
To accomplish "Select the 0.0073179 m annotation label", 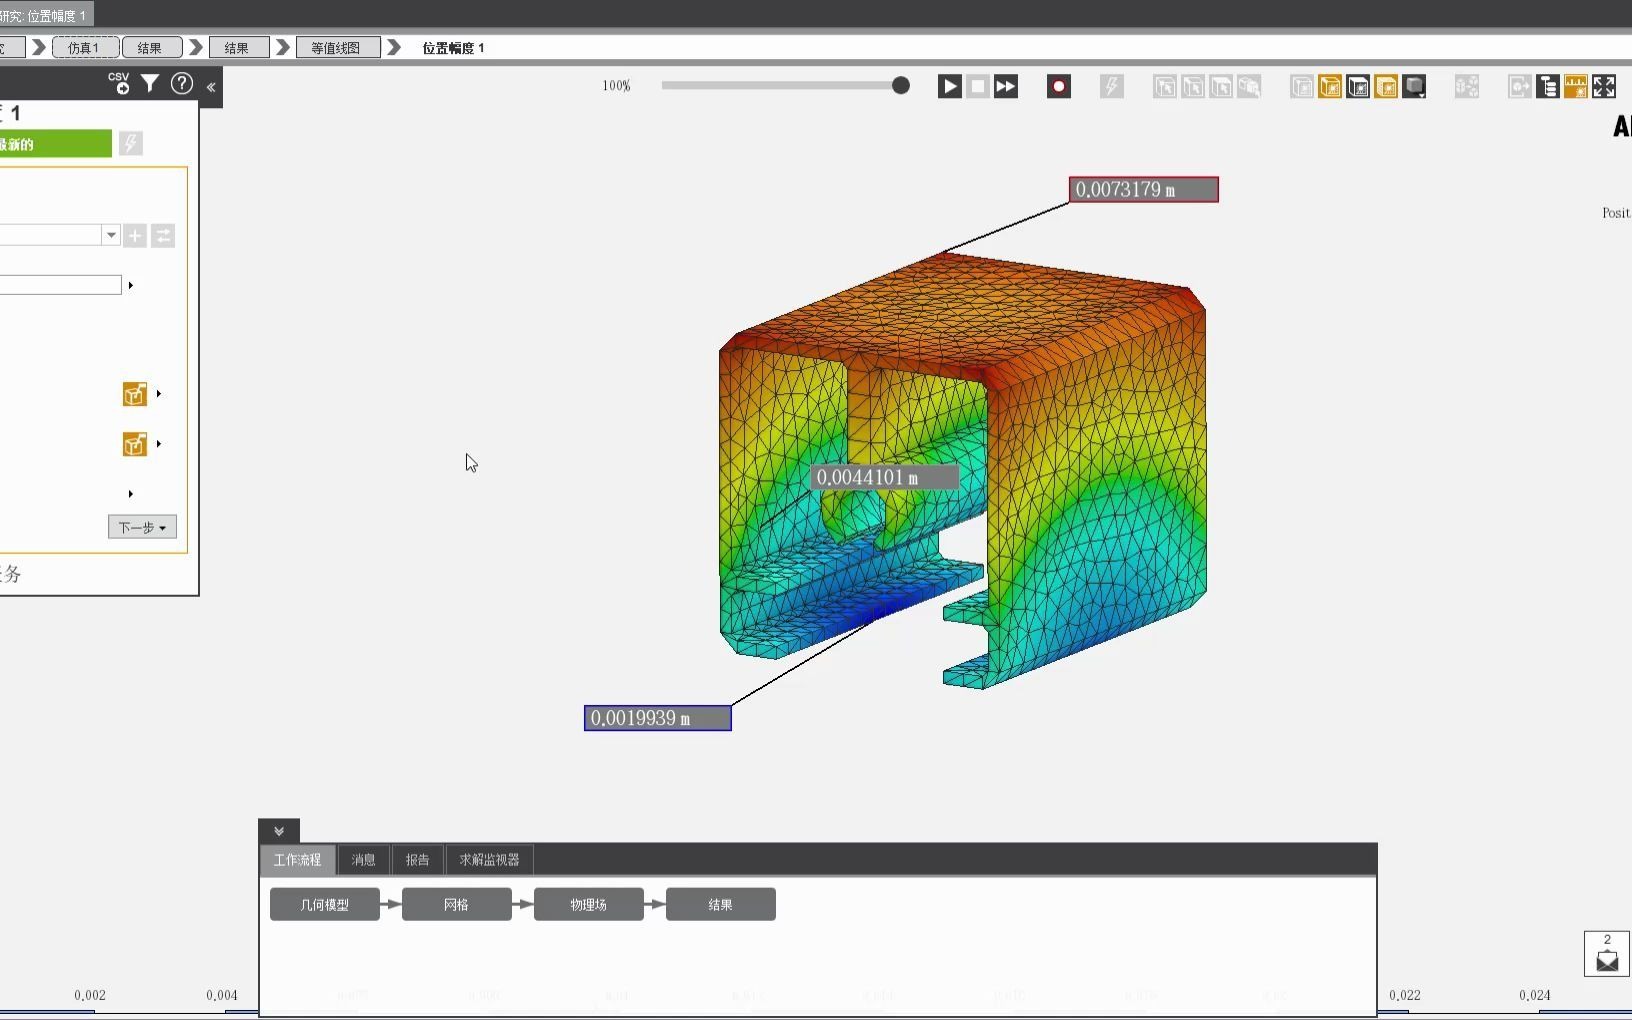I will point(1142,188).
